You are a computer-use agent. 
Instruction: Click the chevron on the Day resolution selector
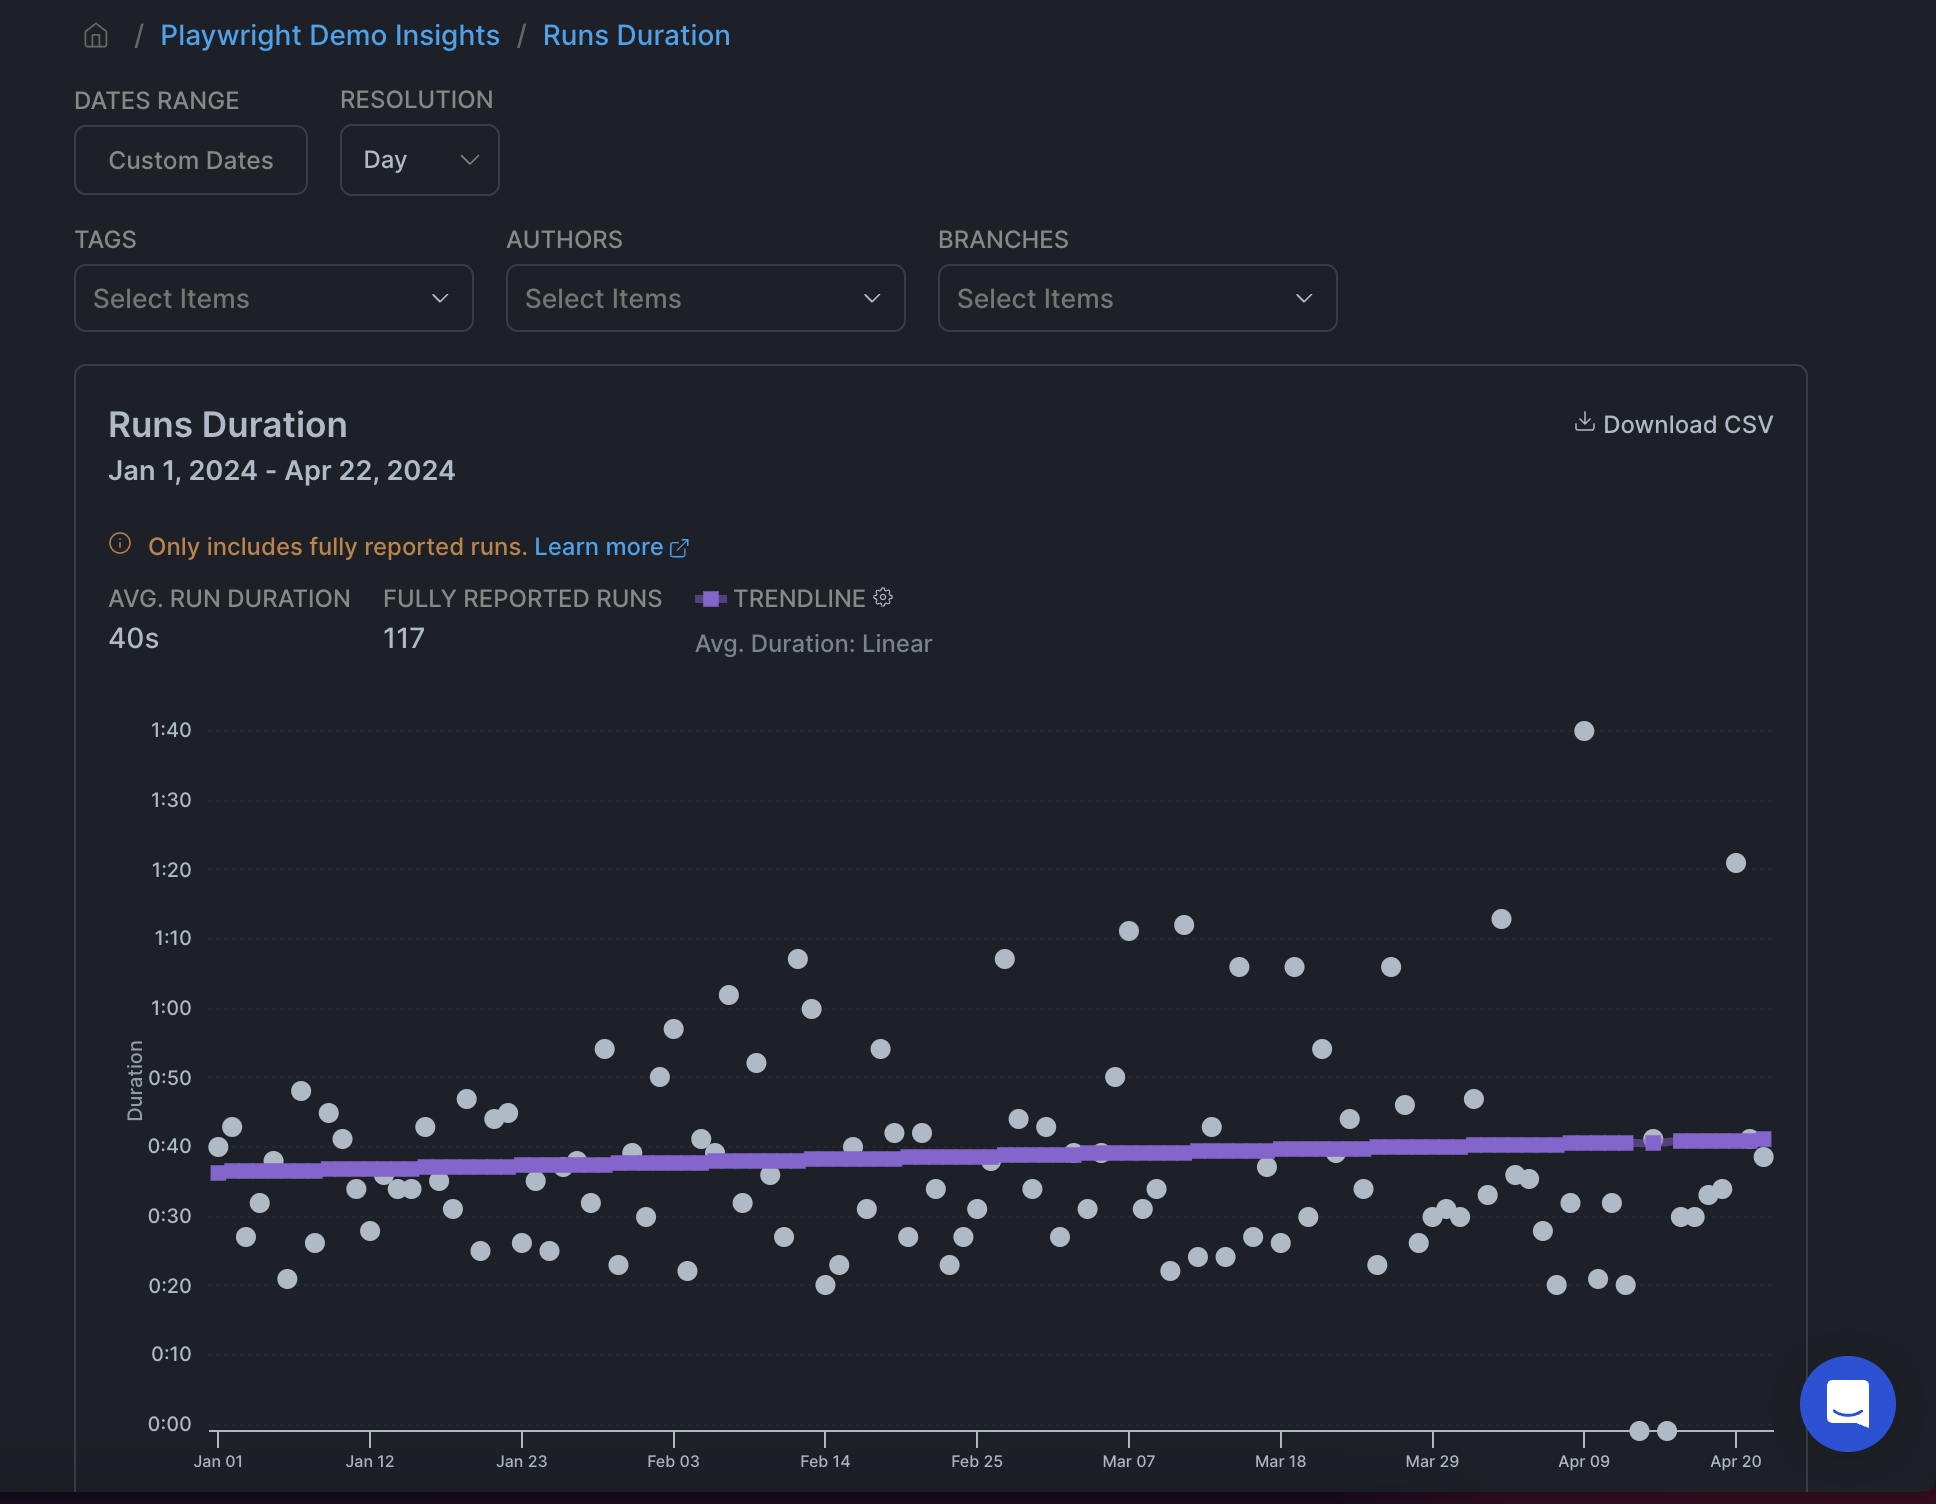pyautogui.click(x=469, y=159)
